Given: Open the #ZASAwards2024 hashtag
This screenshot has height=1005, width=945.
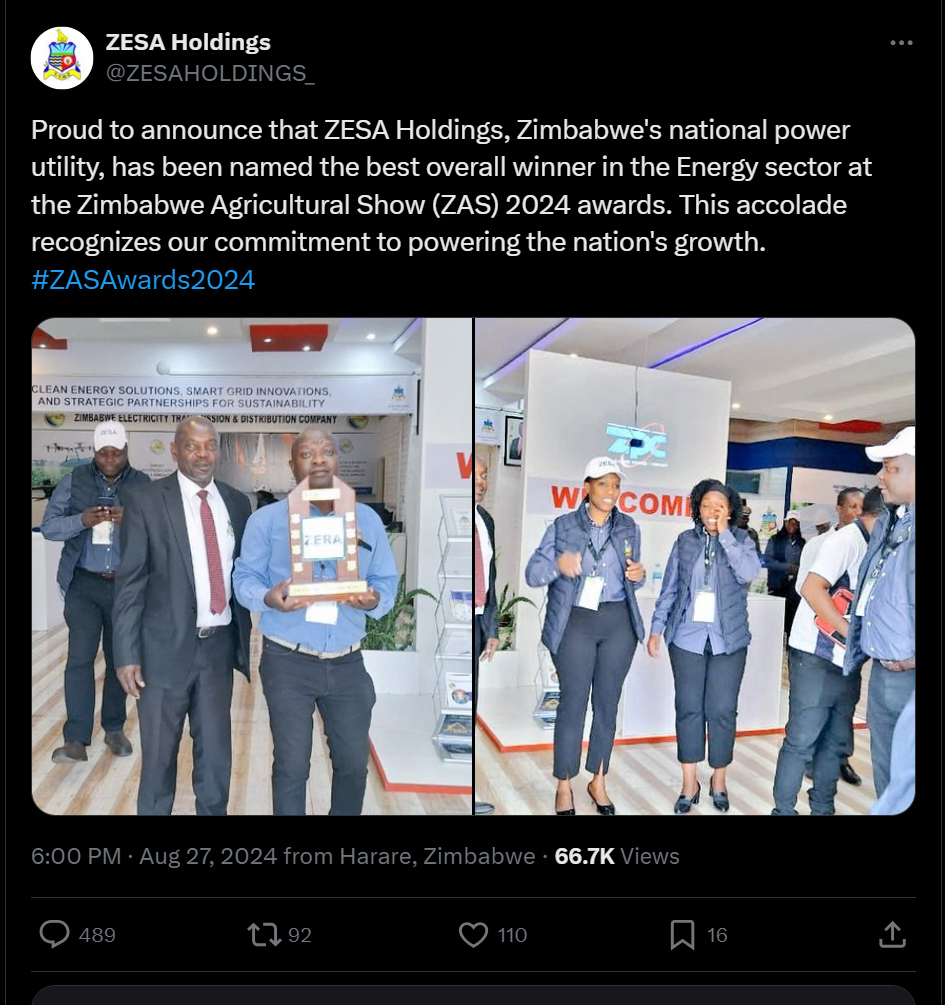Looking at the screenshot, I should (143, 279).
